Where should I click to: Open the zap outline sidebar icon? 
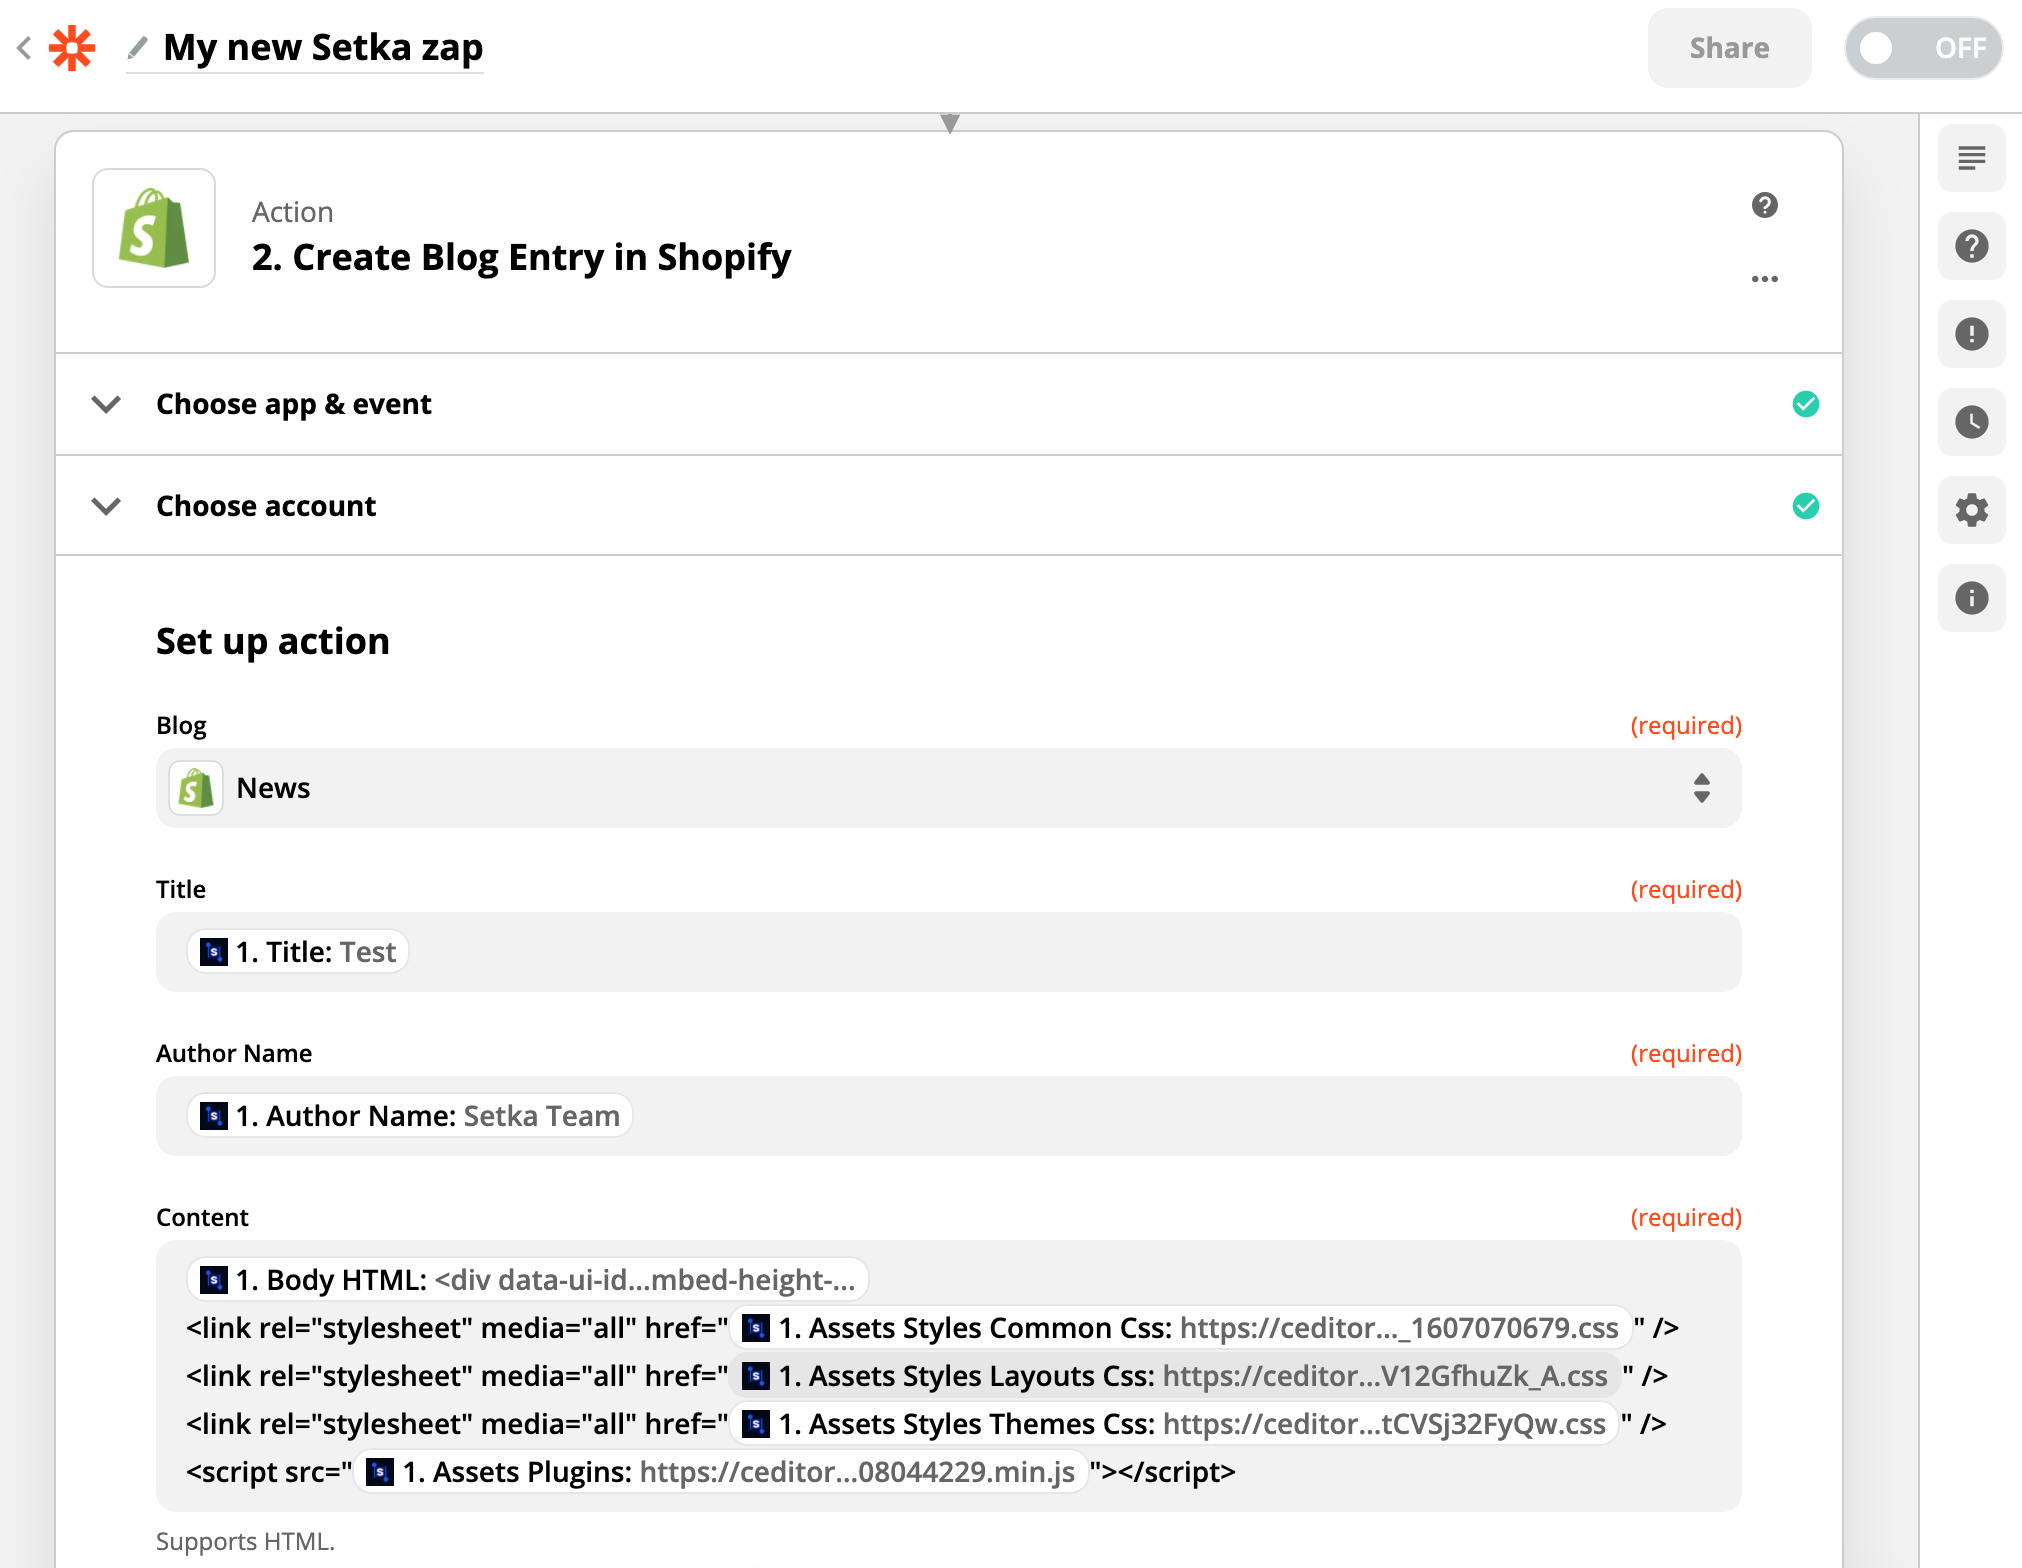(x=1971, y=158)
